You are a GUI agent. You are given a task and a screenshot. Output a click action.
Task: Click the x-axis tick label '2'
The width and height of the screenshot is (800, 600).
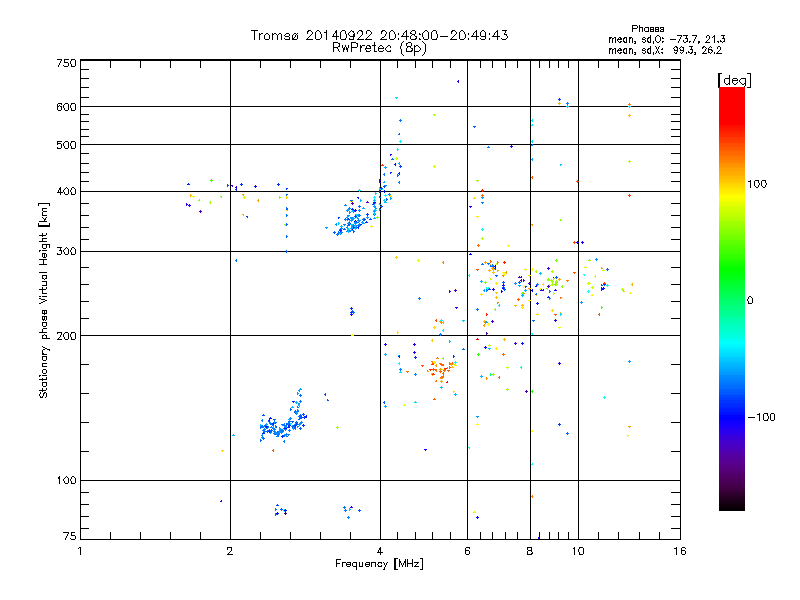[x=230, y=551]
